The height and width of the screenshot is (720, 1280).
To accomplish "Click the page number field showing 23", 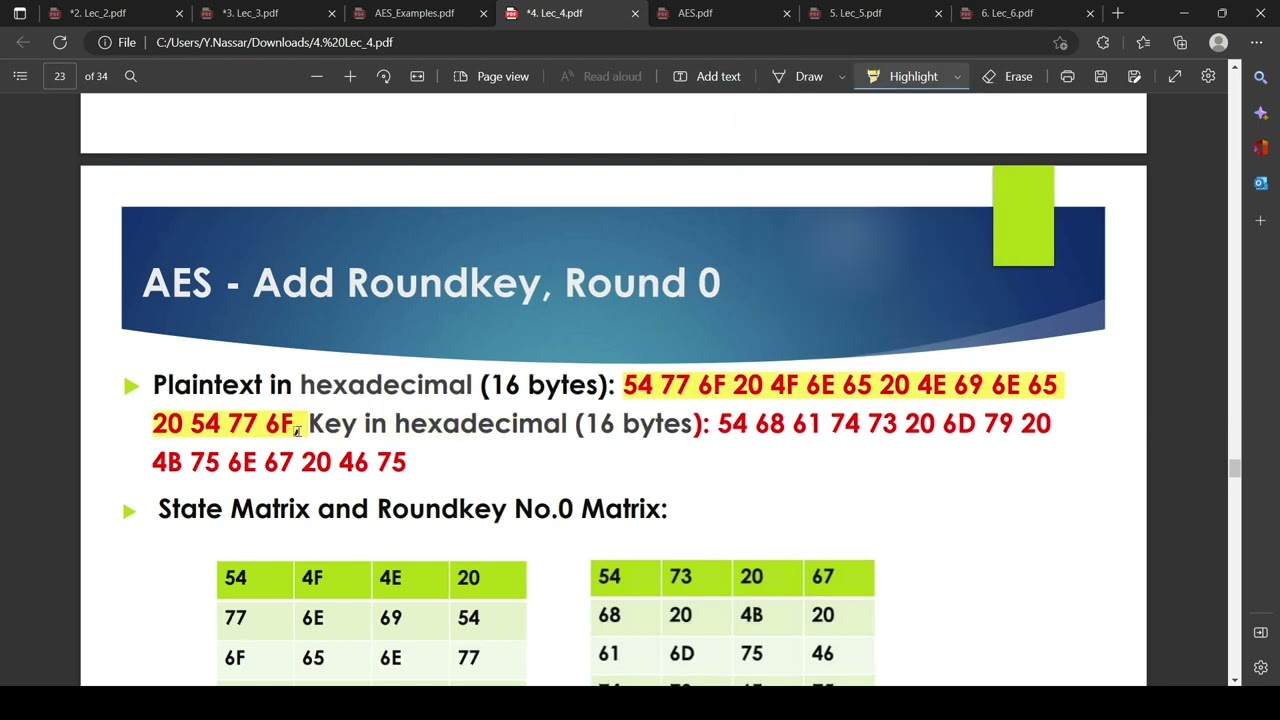I will pos(60,76).
